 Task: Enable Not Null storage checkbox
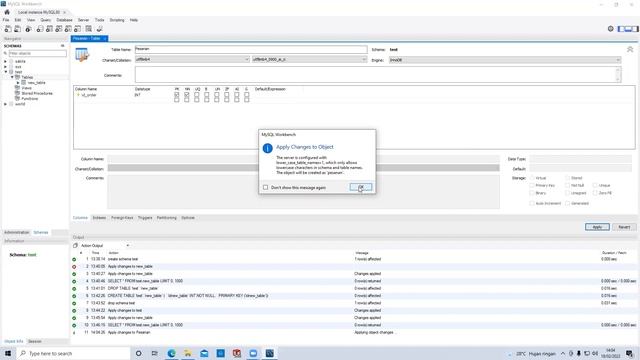click(x=568, y=185)
